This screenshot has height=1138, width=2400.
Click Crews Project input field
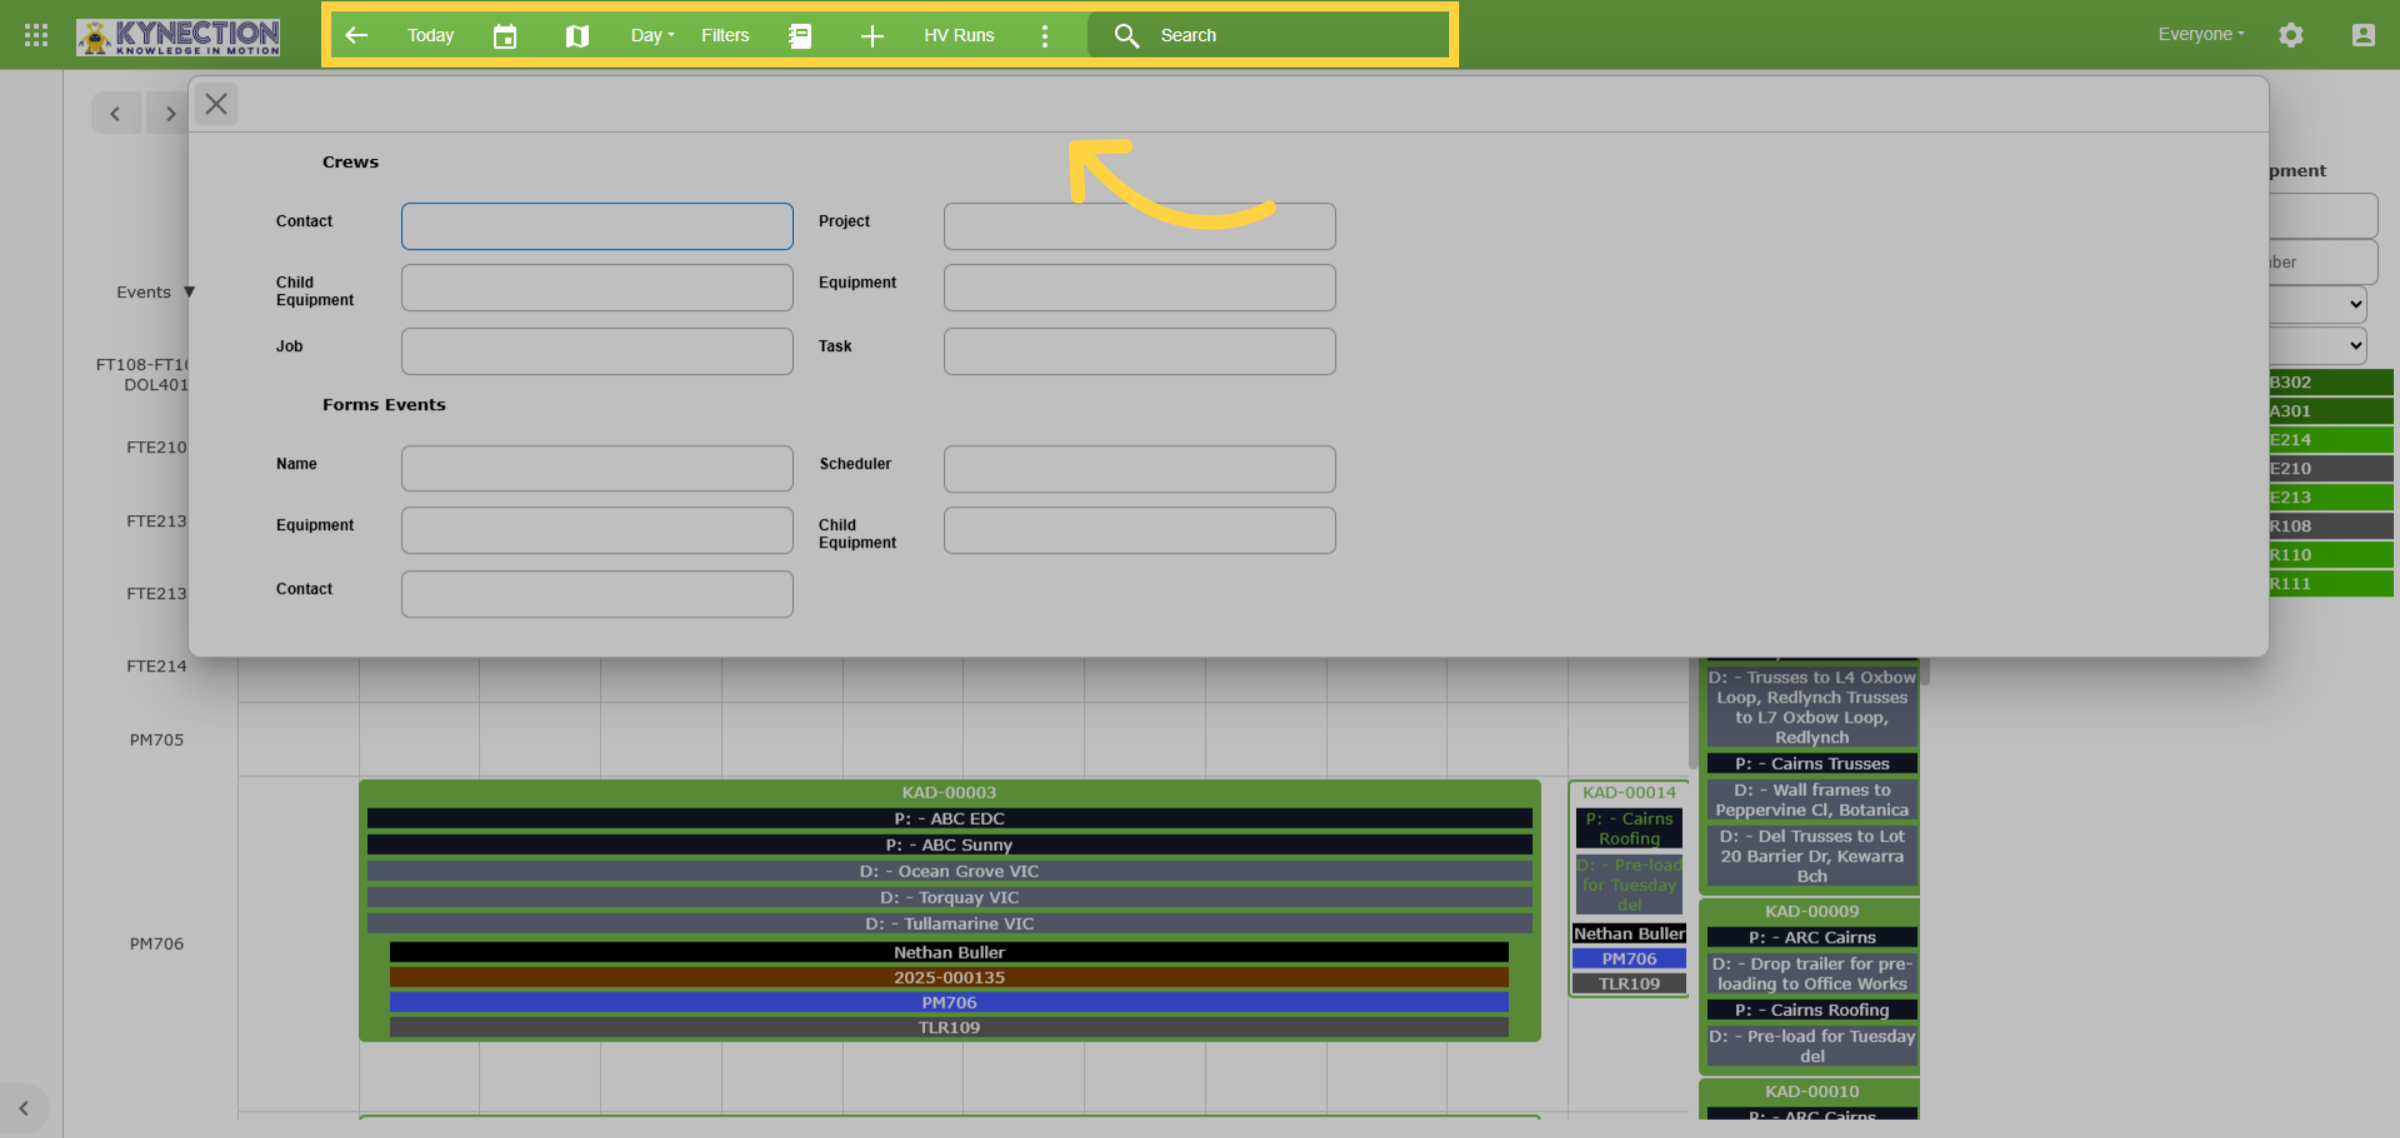(1139, 226)
